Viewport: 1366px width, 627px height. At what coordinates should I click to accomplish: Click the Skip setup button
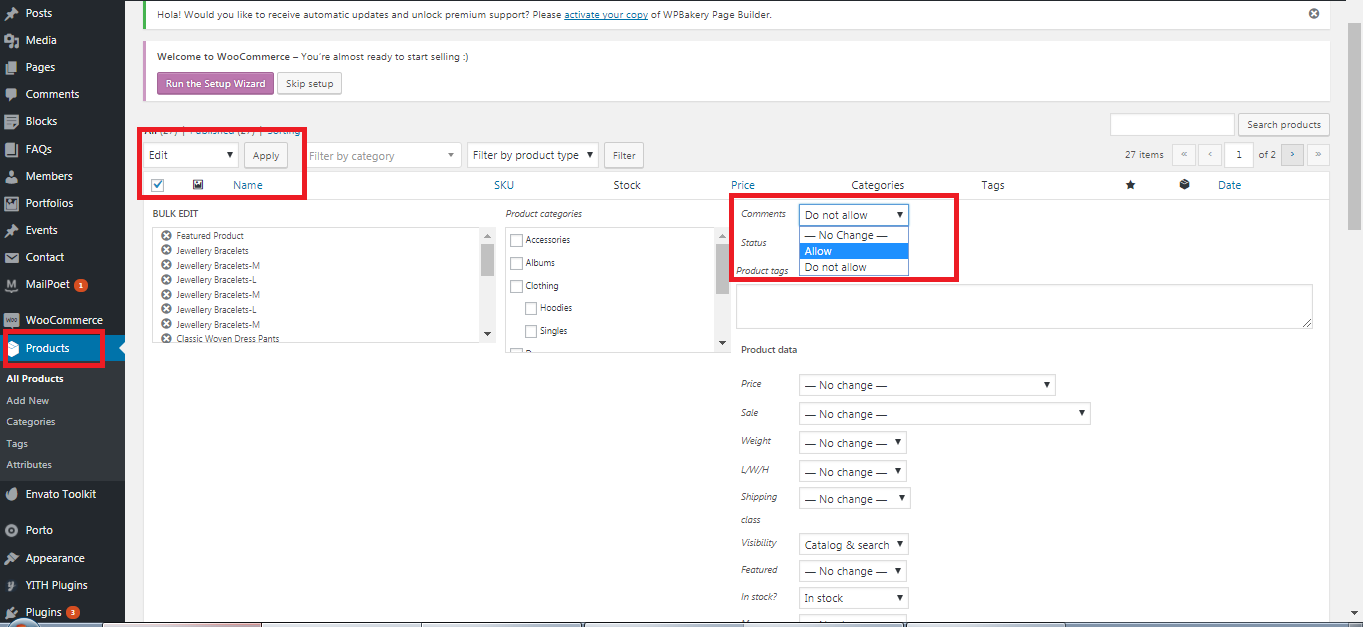(310, 83)
